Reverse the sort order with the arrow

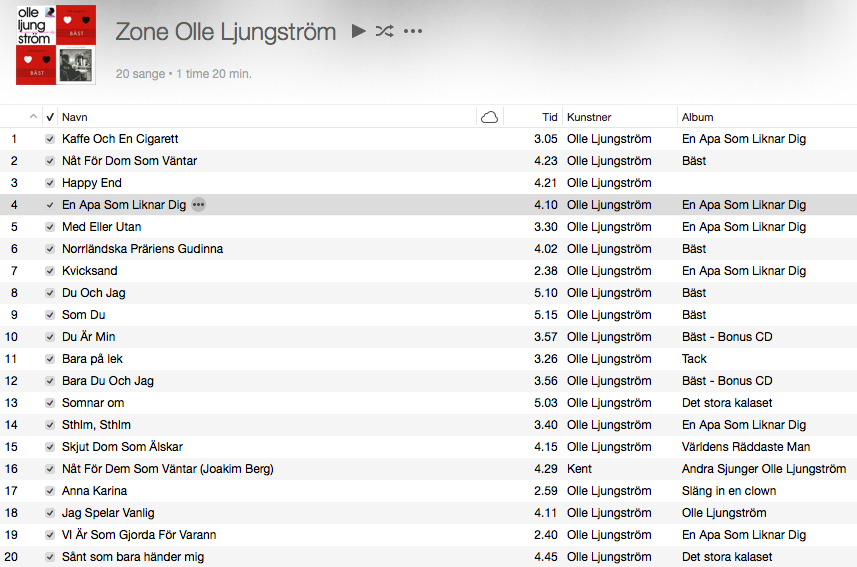33,116
